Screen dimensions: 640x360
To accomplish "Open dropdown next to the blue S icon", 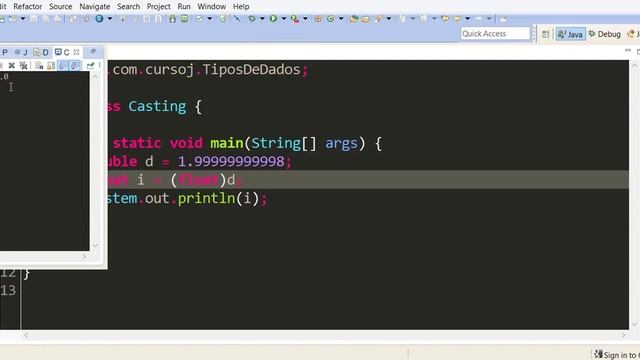I will [x=110, y=18].
